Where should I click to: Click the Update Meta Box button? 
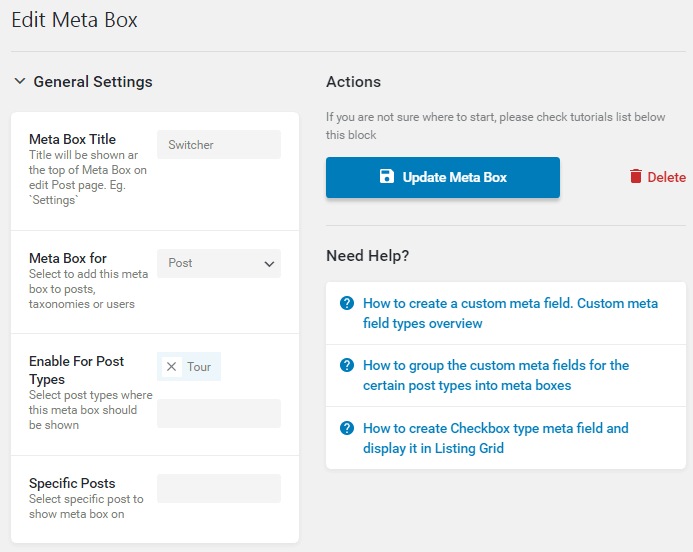443,177
